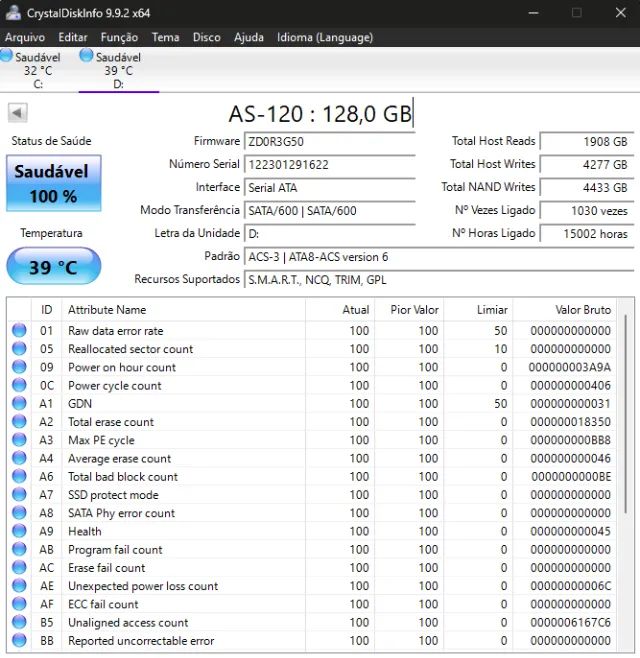Screen dimensions: 640x658
Task: Click the previous disk arrow button
Action: [18, 113]
